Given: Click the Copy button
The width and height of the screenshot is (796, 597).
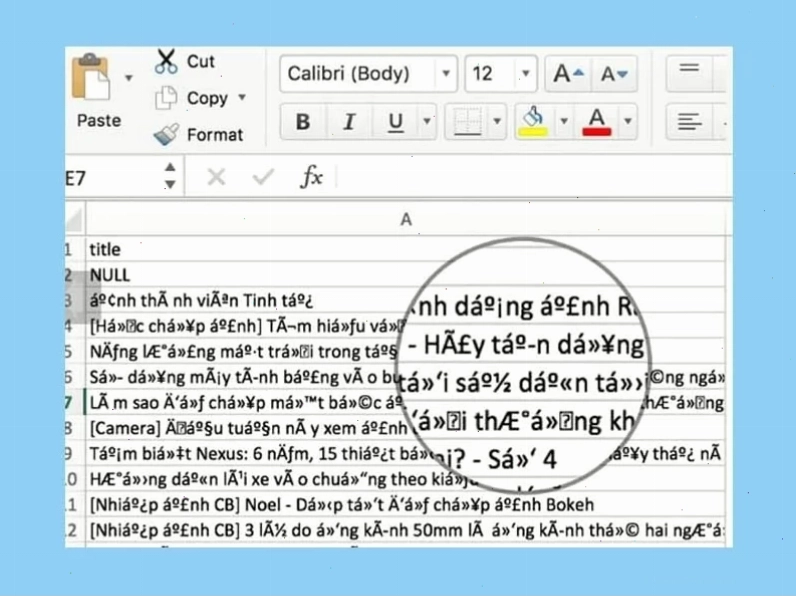Looking at the screenshot, I should [x=200, y=98].
